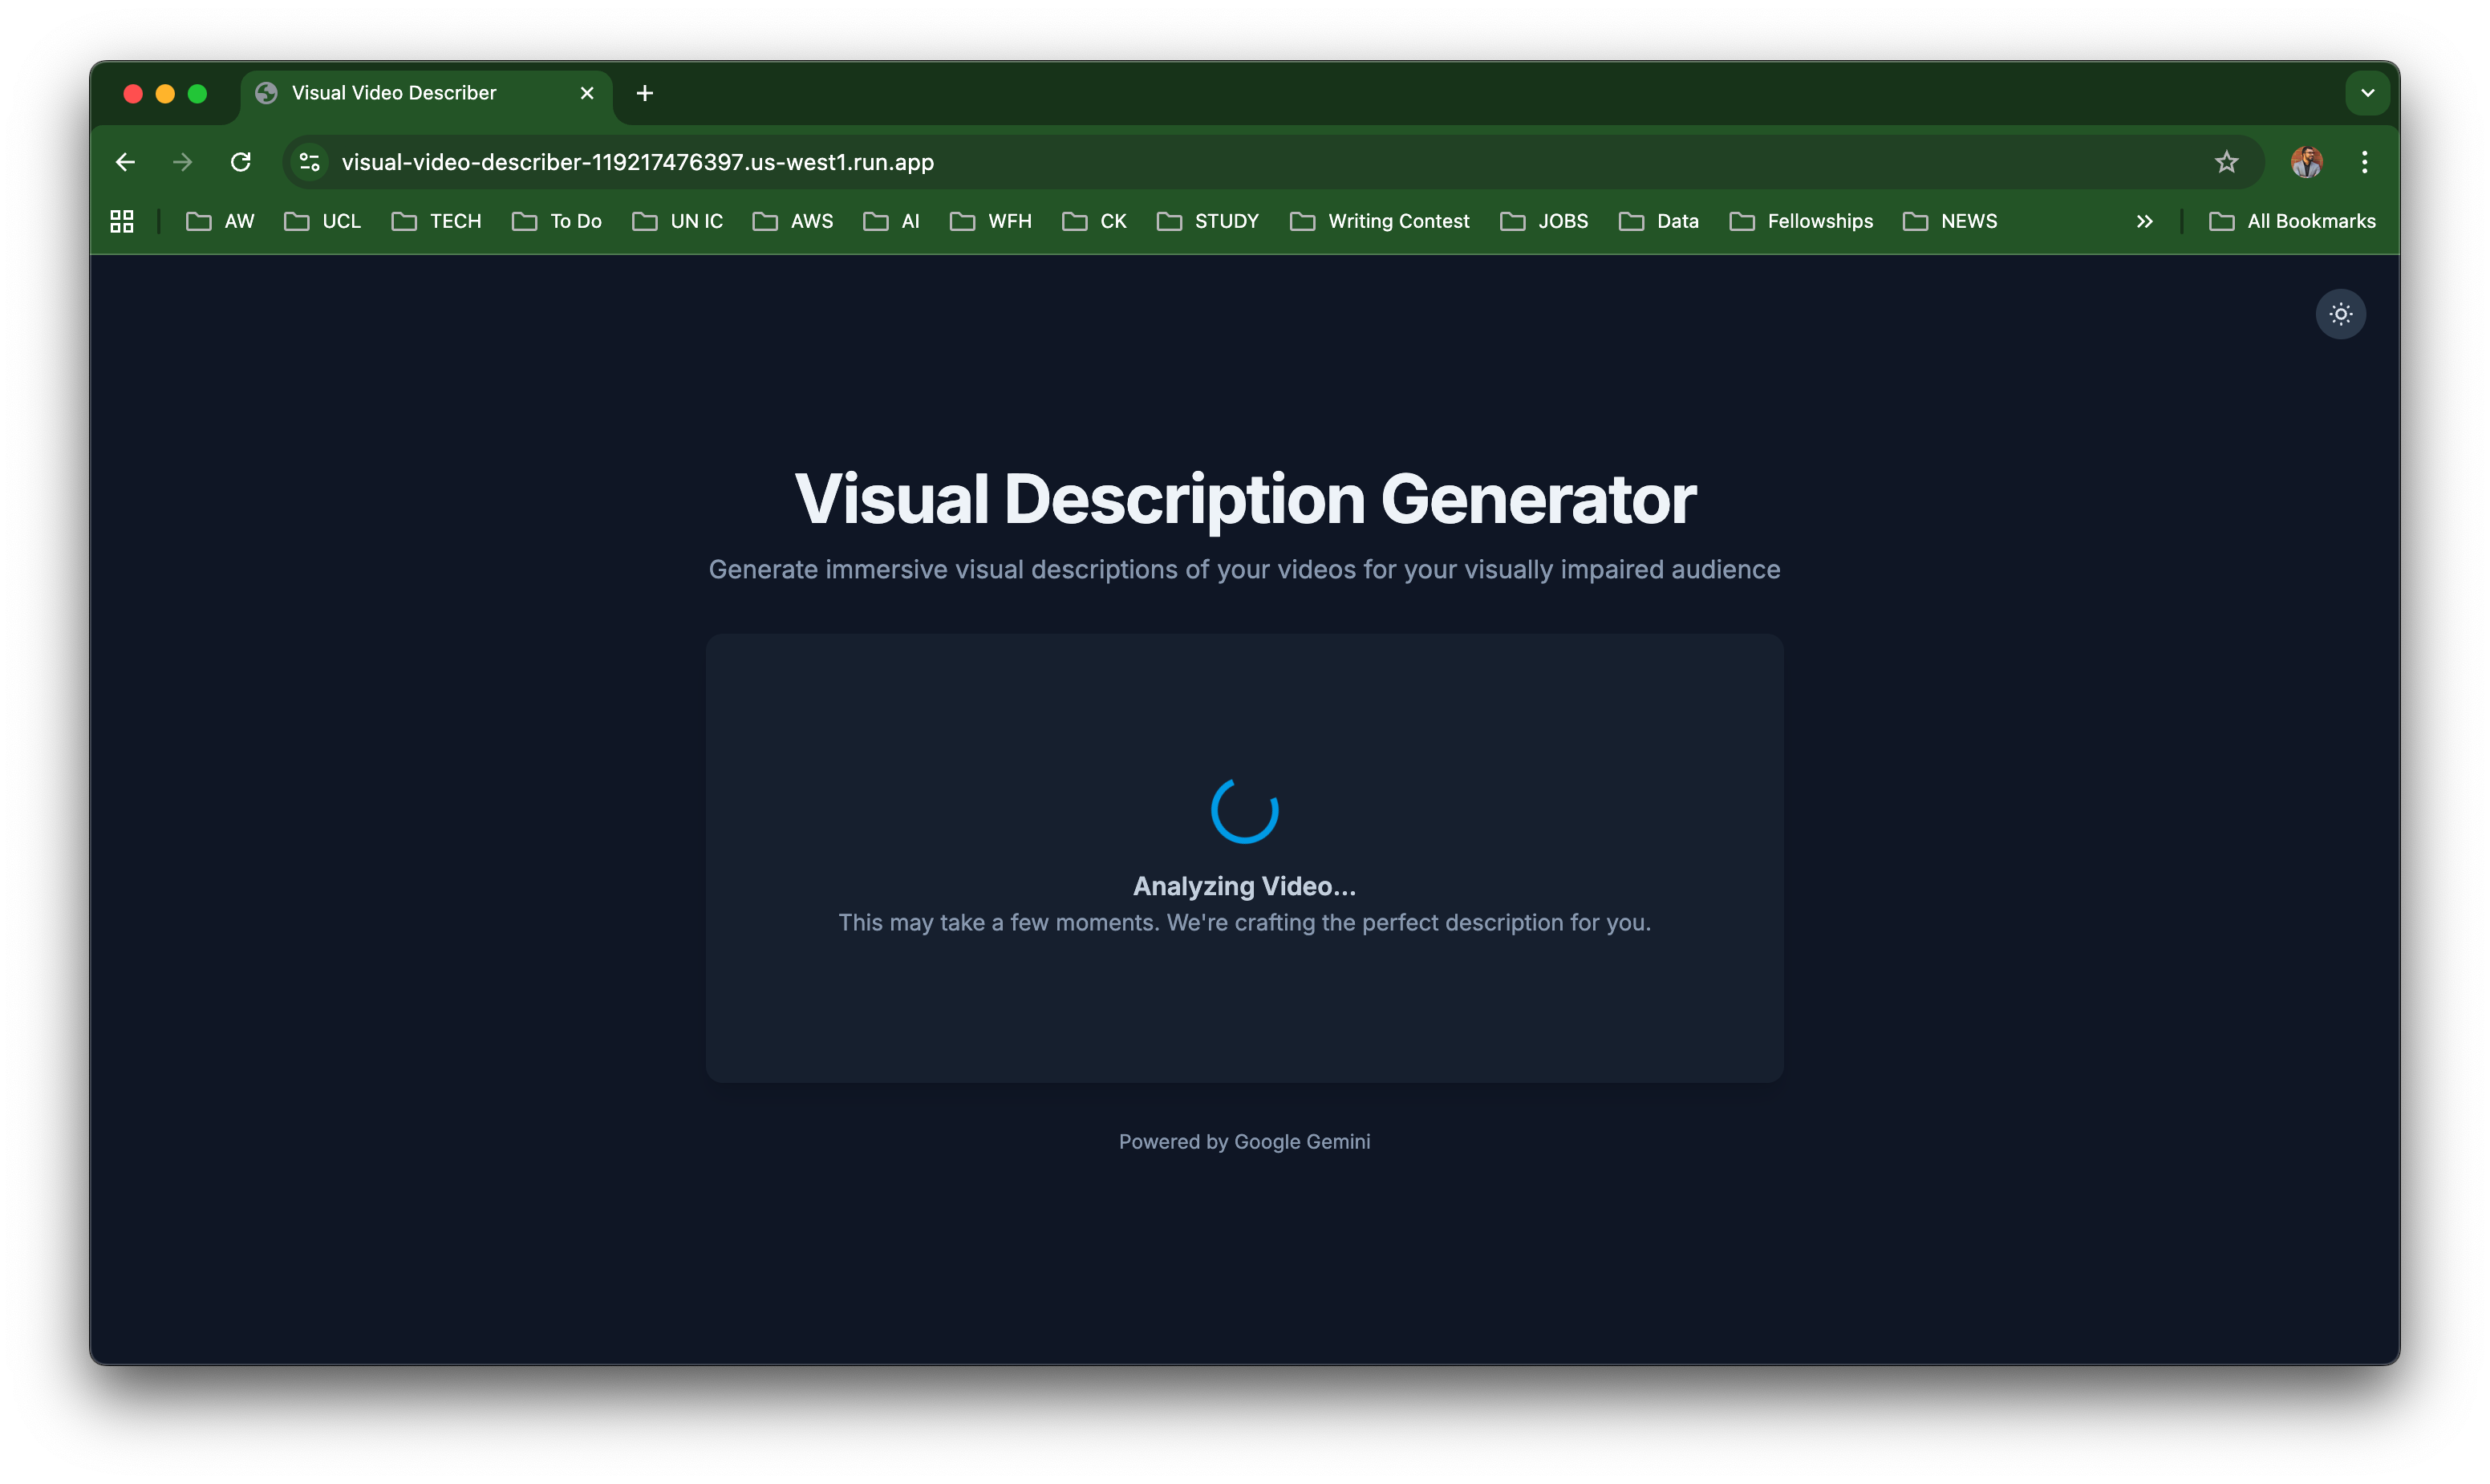The width and height of the screenshot is (2490, 1484).
Task: Click the browser back arrow
Action: [x=125, y=162]
